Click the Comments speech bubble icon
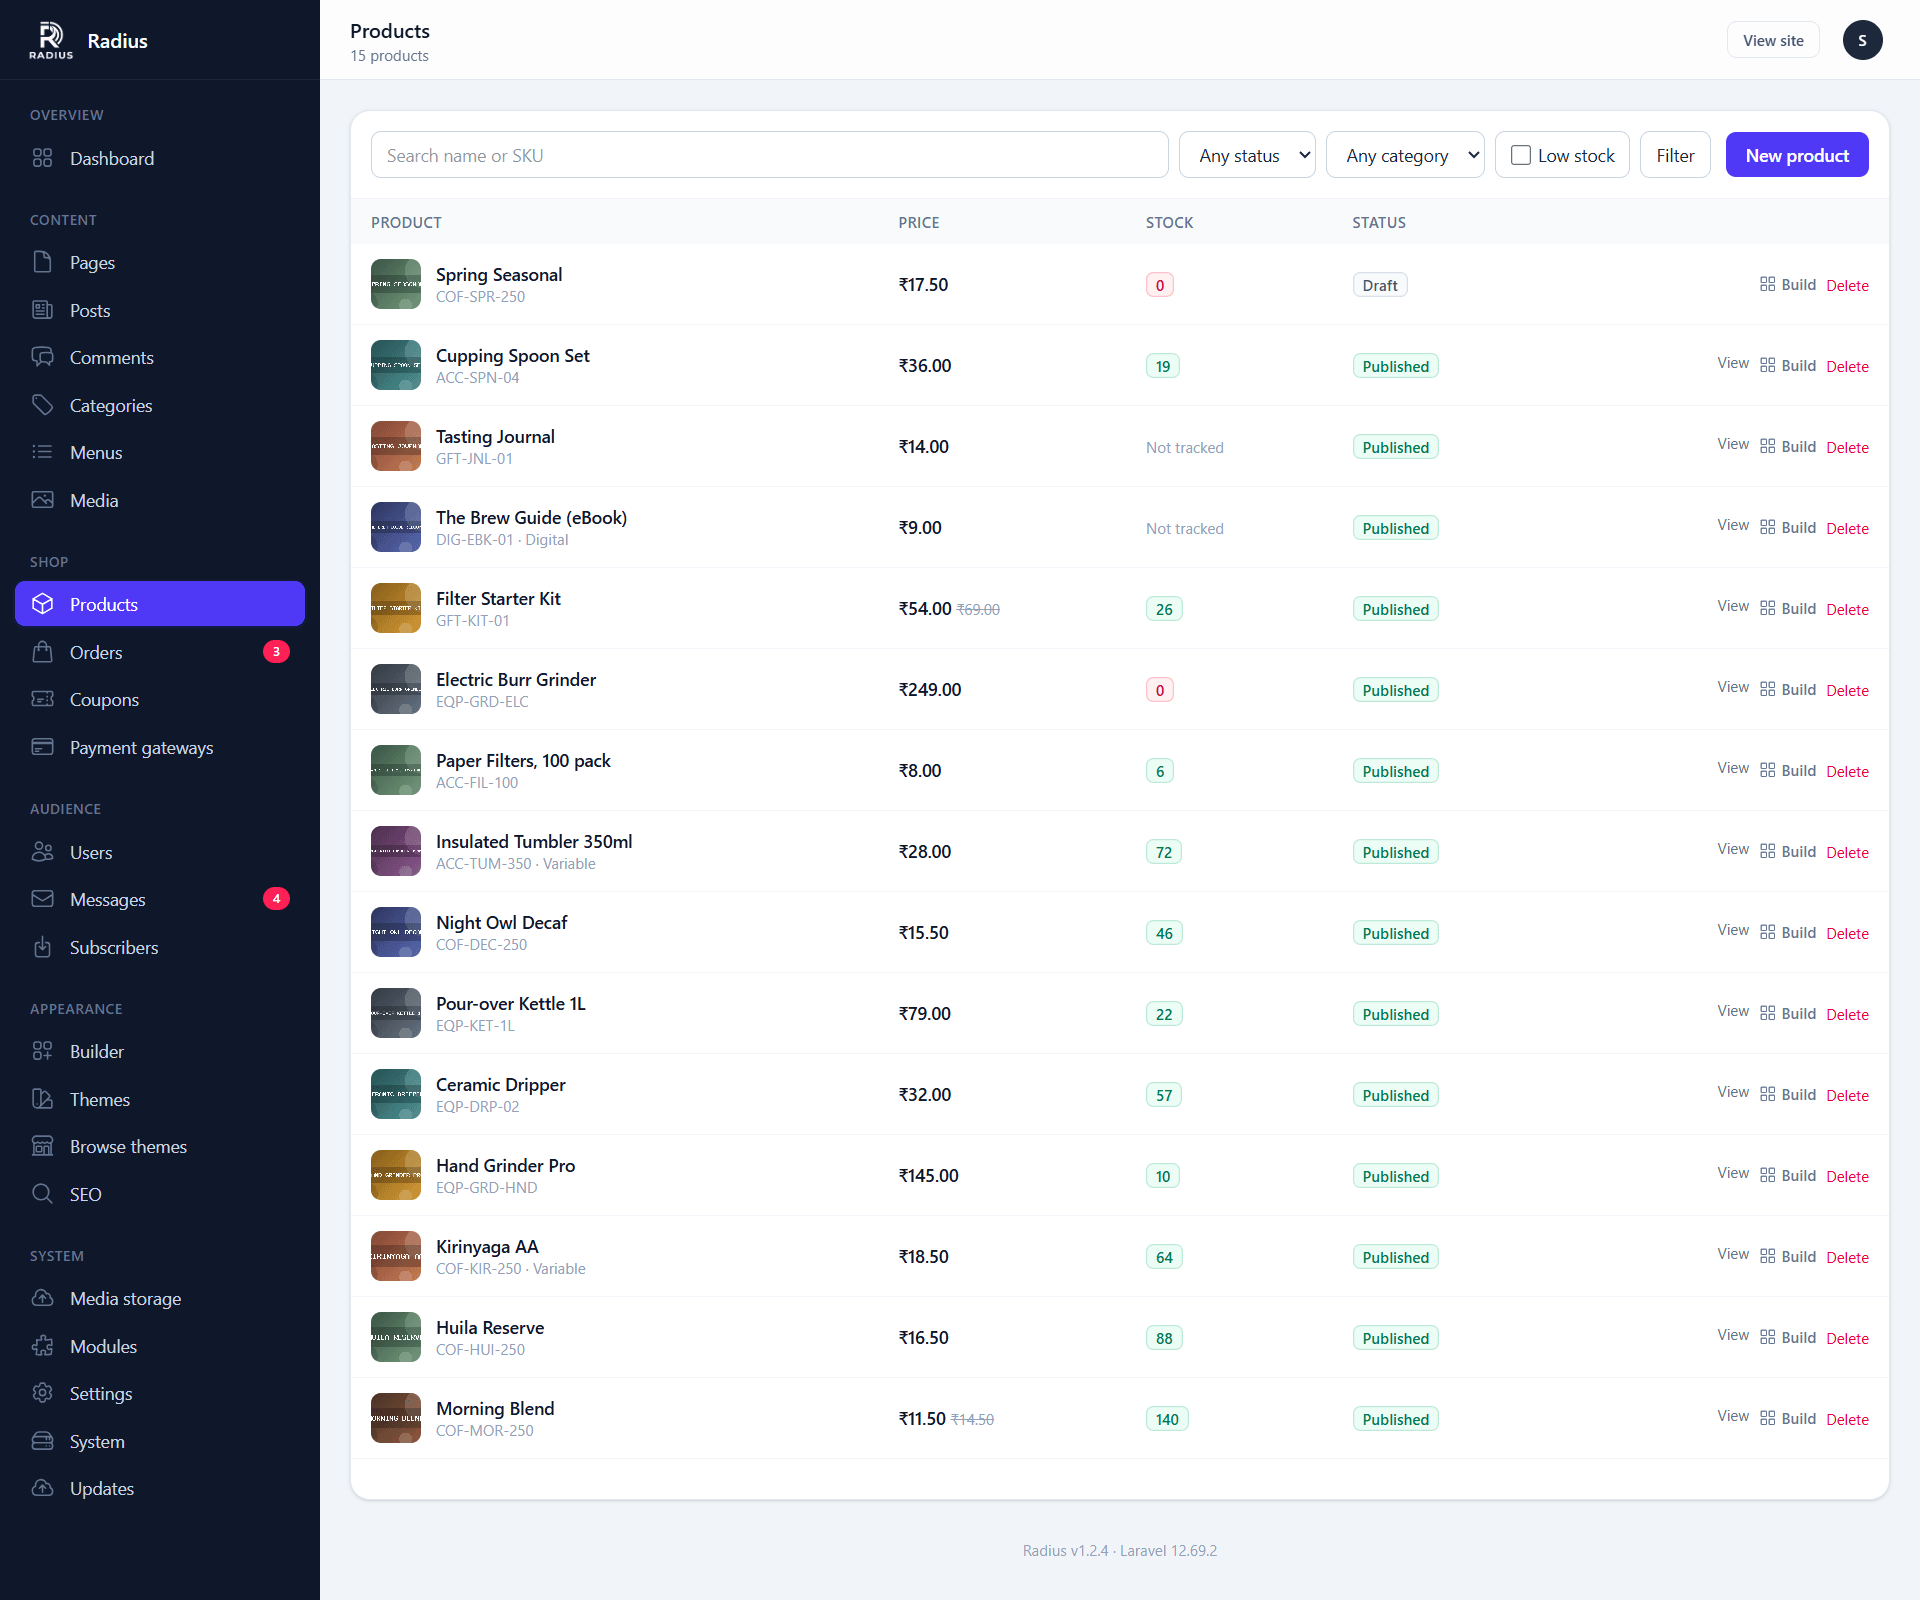The image size is (1920, 1600). tap(42, 357)
